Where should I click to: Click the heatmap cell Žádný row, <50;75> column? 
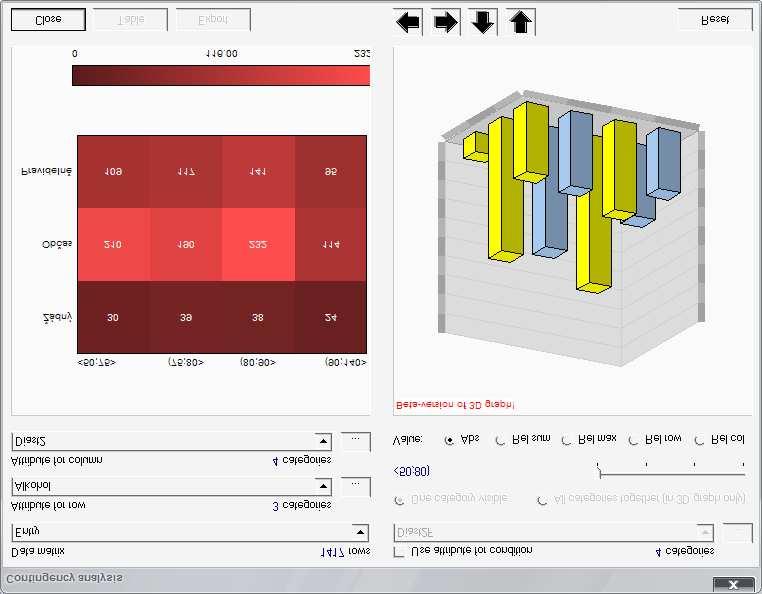(113, 317)
